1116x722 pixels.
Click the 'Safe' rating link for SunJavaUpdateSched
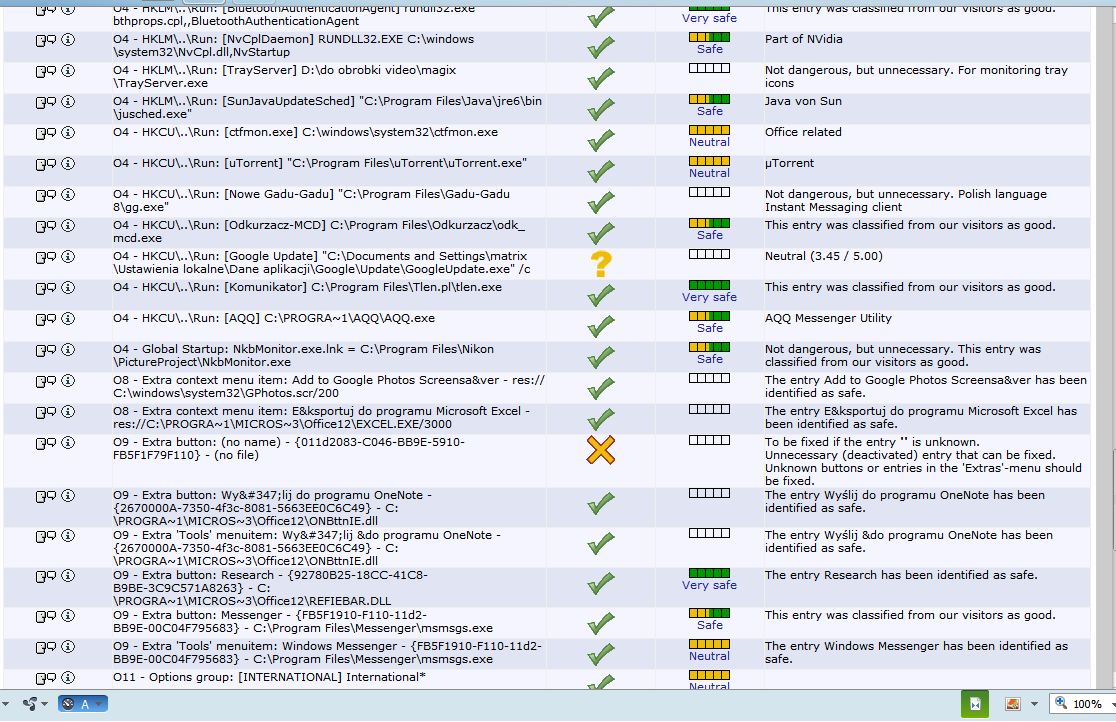click(710, 111)
